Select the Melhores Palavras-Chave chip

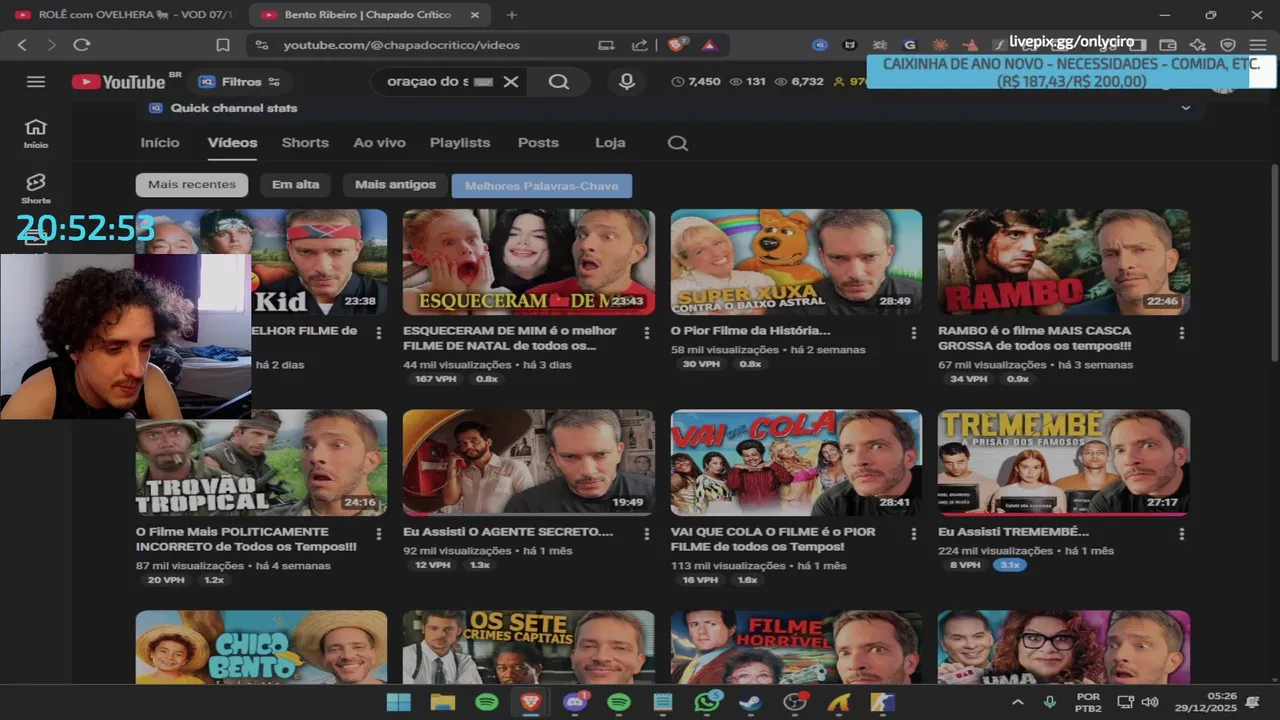(541, 186)
